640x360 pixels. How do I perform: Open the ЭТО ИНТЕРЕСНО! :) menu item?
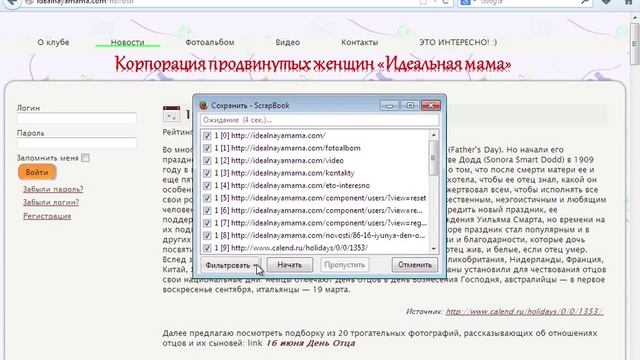[458, 42]
